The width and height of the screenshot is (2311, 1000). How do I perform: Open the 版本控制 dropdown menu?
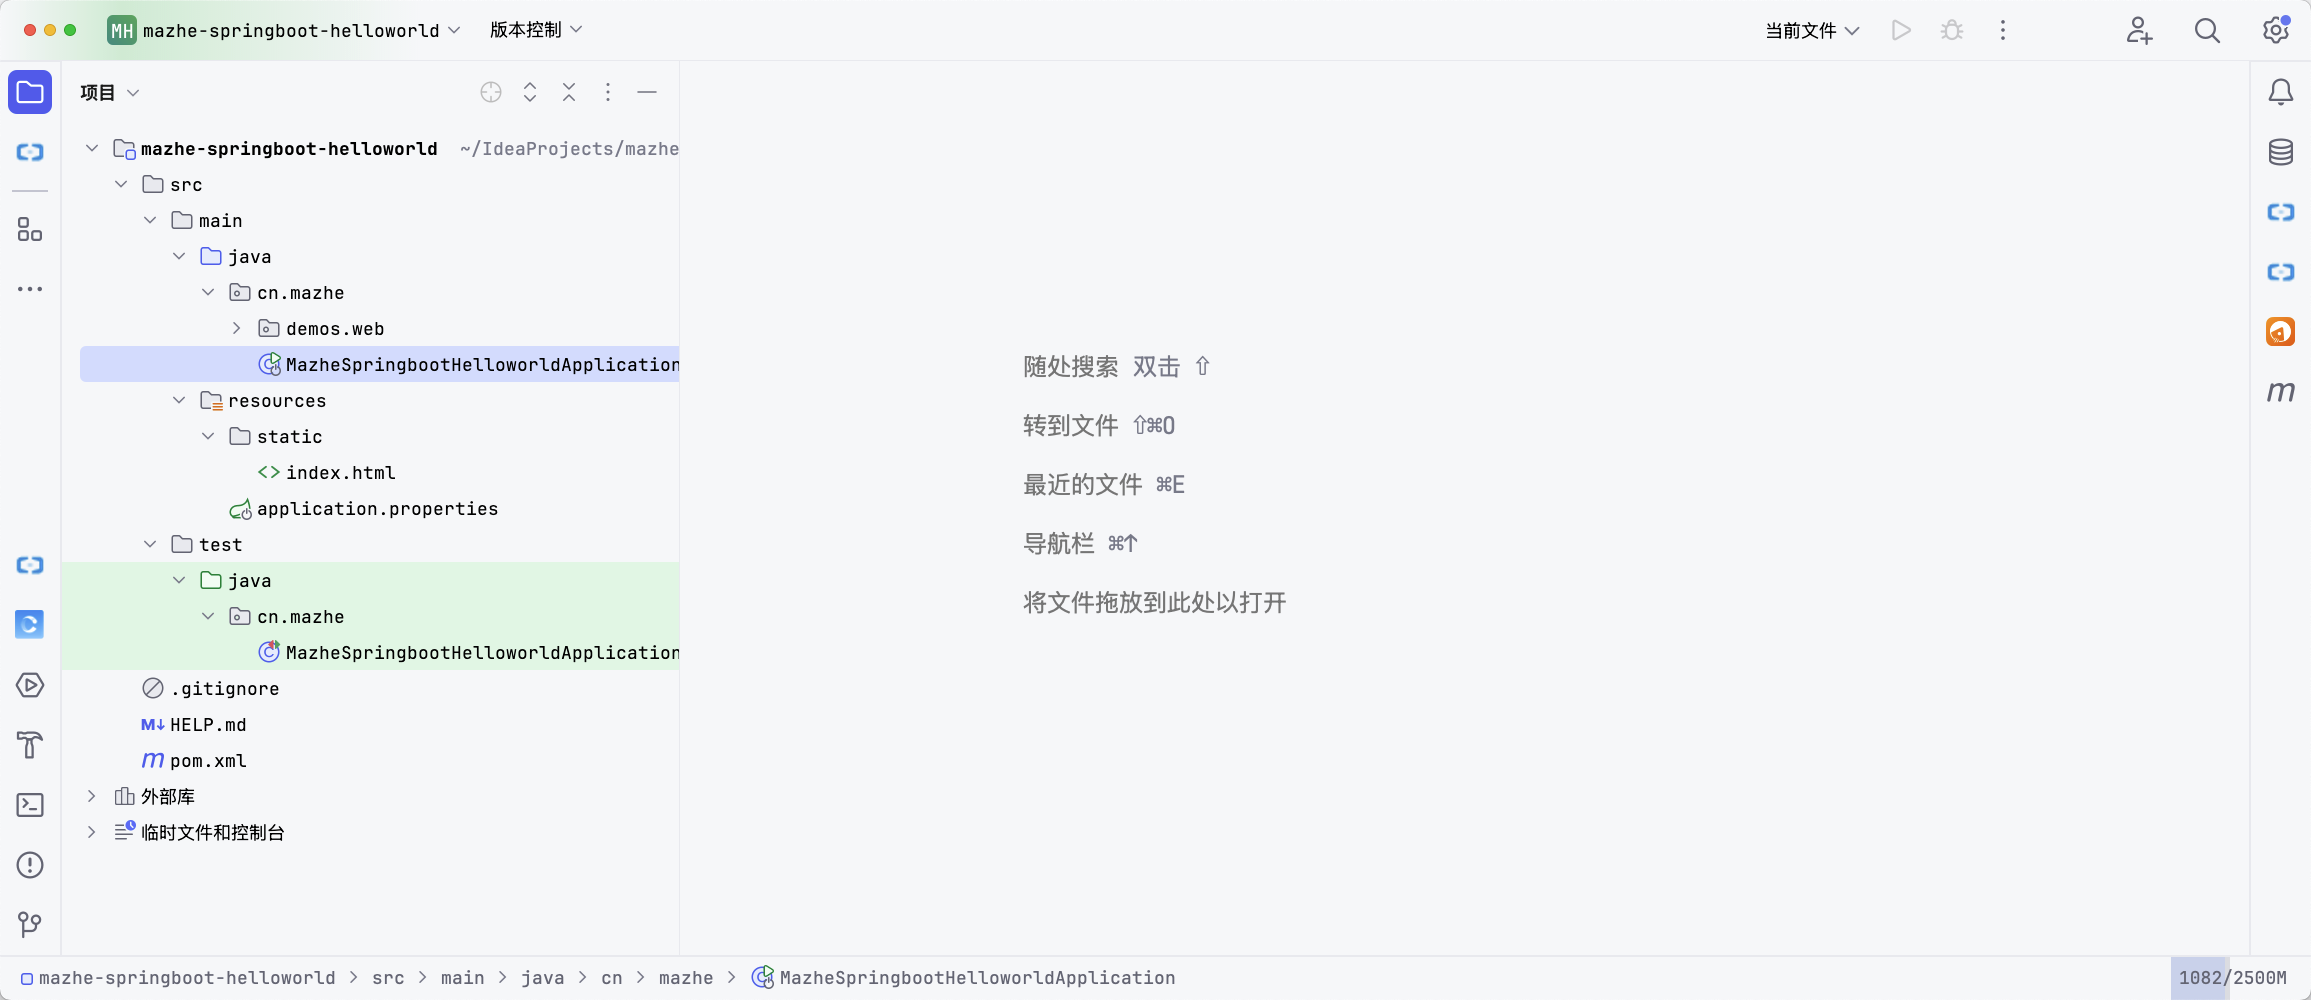[x=536, y=30]
